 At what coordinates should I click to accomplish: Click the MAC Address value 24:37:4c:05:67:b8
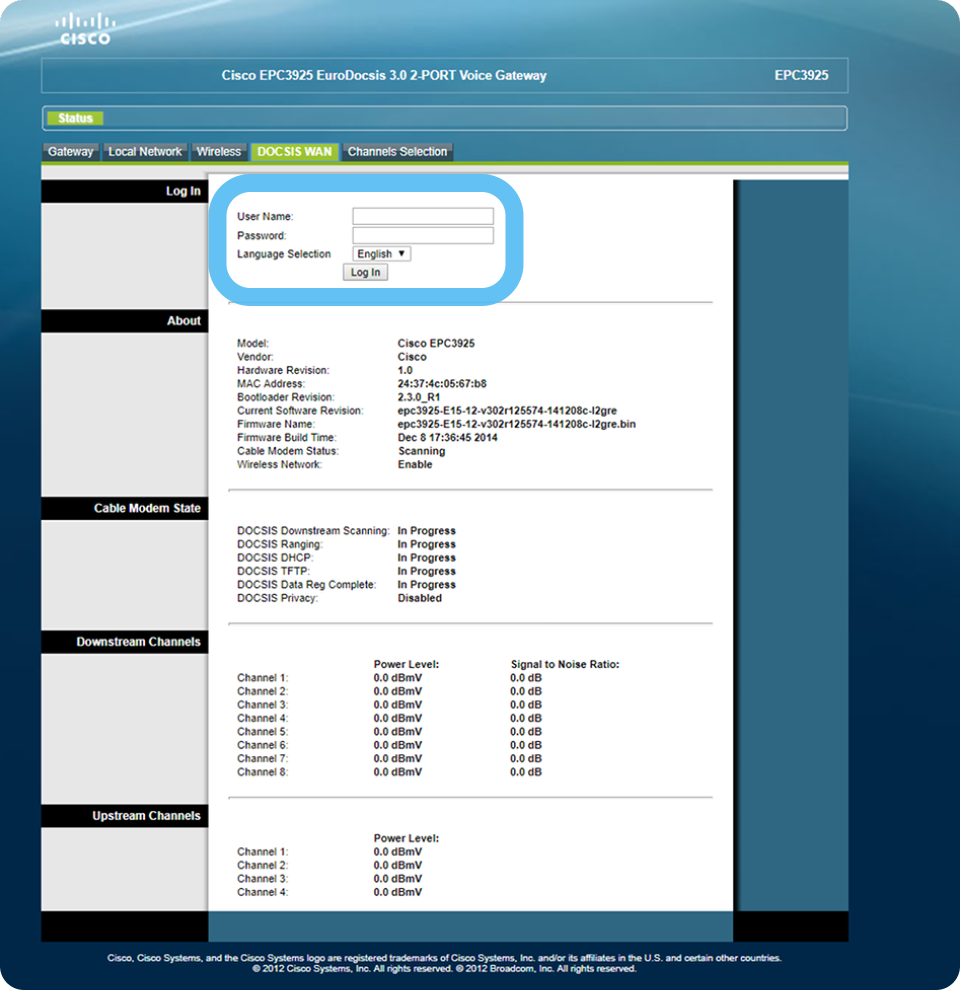tap(442, 384)
